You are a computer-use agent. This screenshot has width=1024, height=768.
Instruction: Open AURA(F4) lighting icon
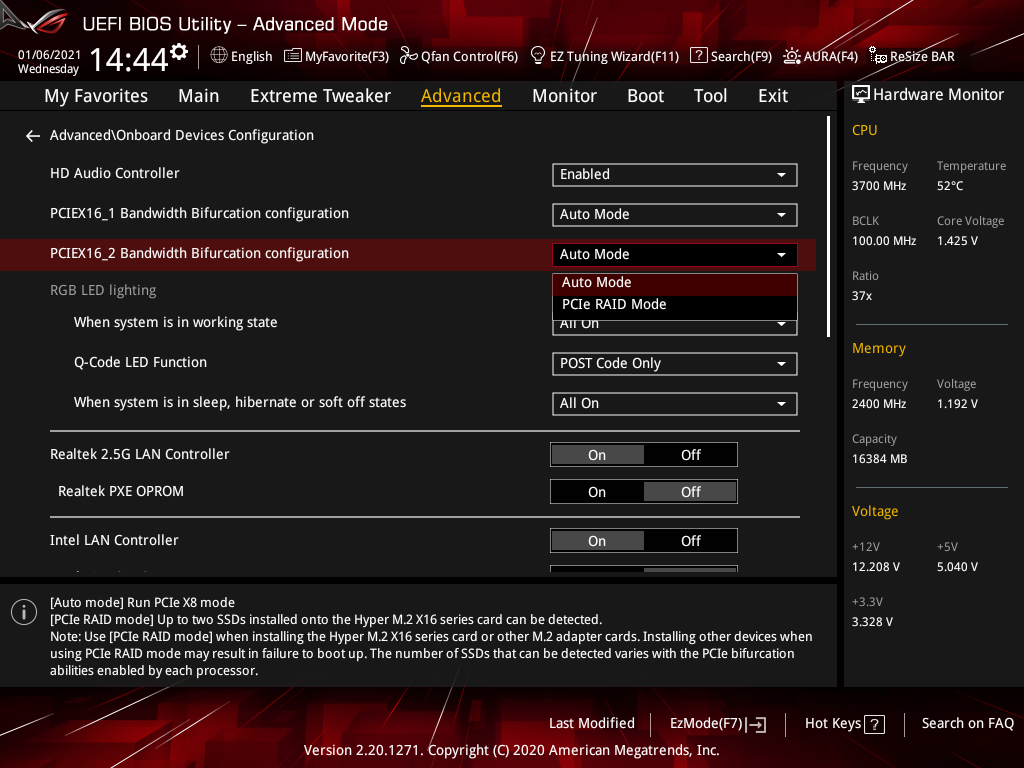click(x=792, y=56)
